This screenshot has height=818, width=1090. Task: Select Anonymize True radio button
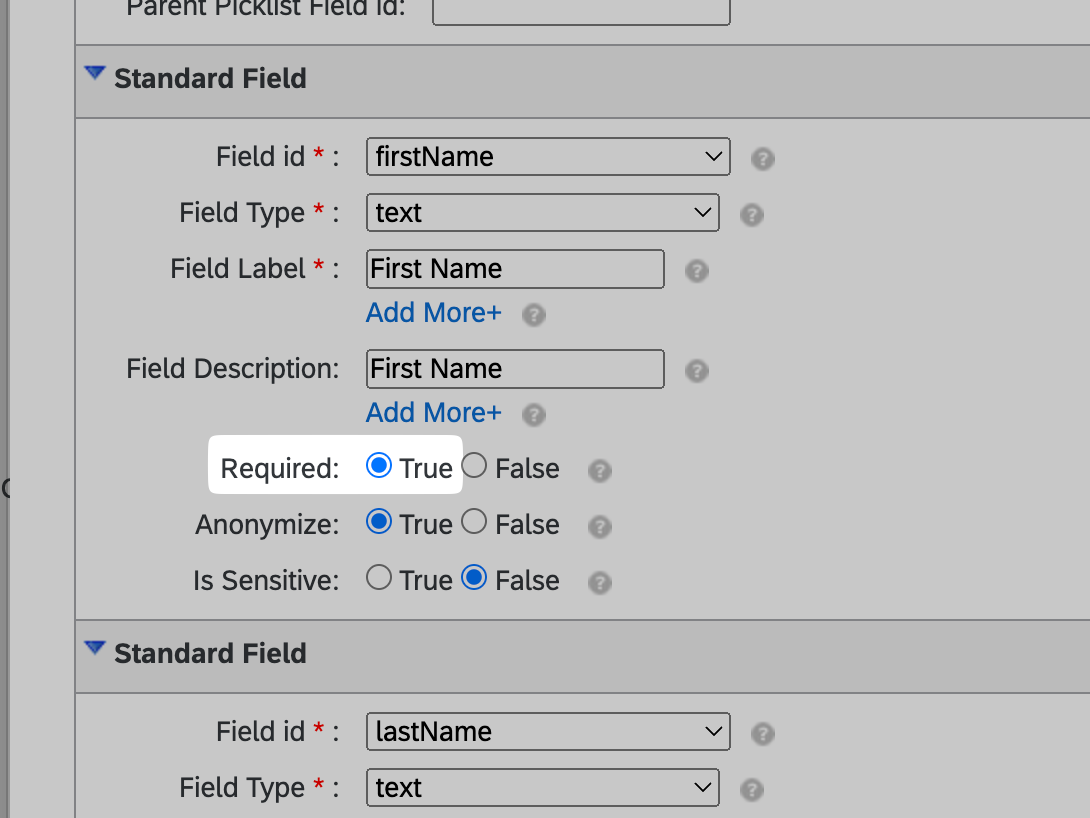click(x=379, y=522)
